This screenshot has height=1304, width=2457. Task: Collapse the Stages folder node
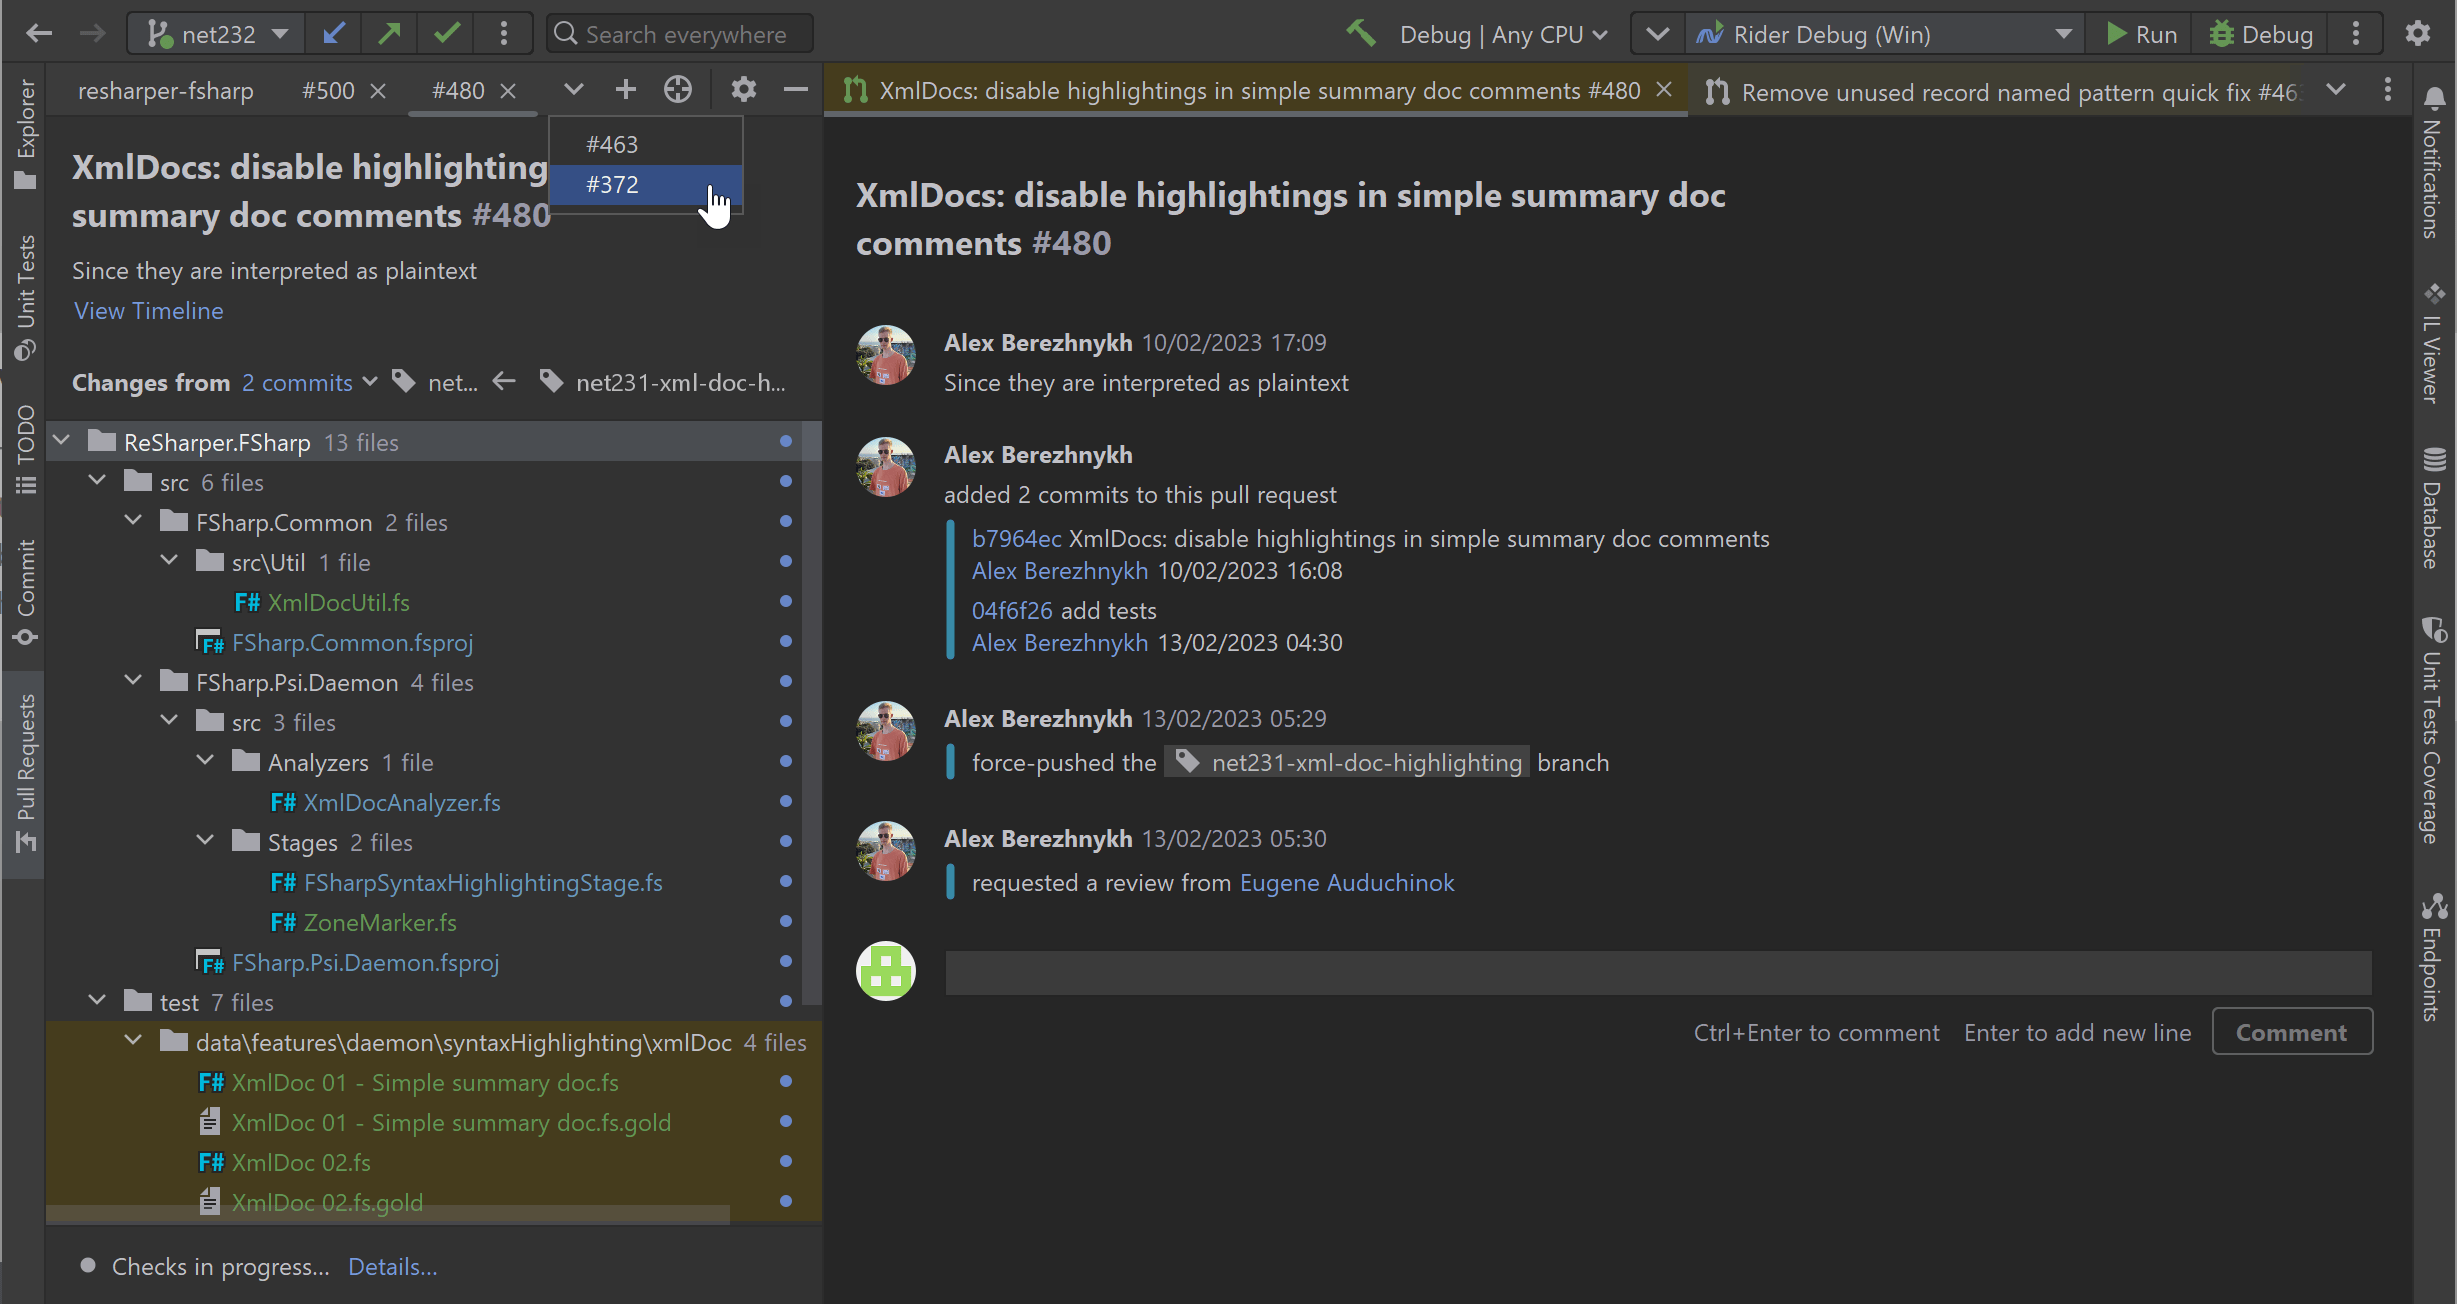[x=205, y=842]
